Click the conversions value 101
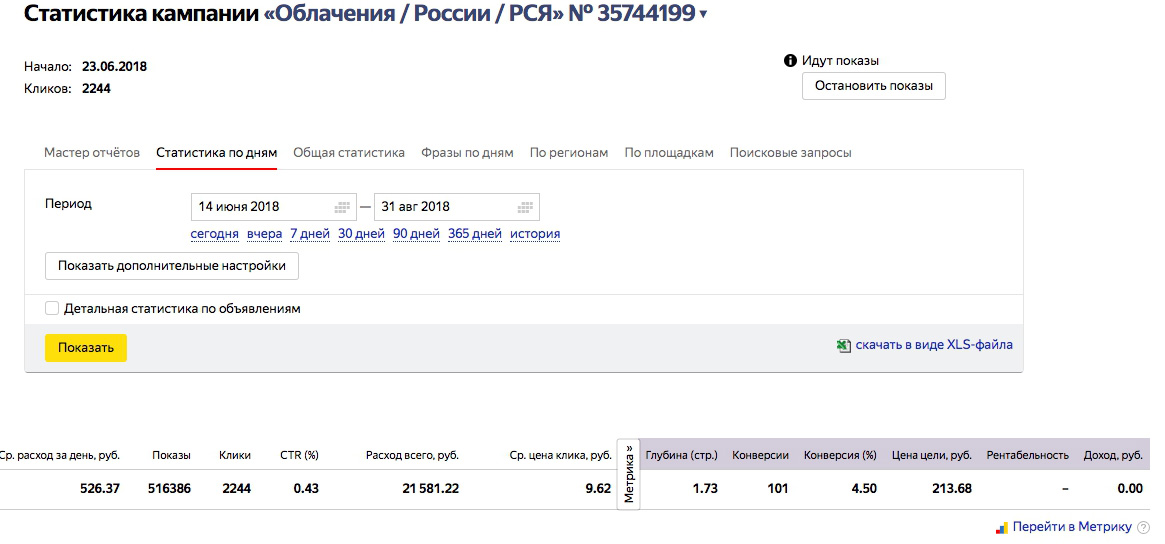This screenshot has width=1165, height=544. point(778,488)
